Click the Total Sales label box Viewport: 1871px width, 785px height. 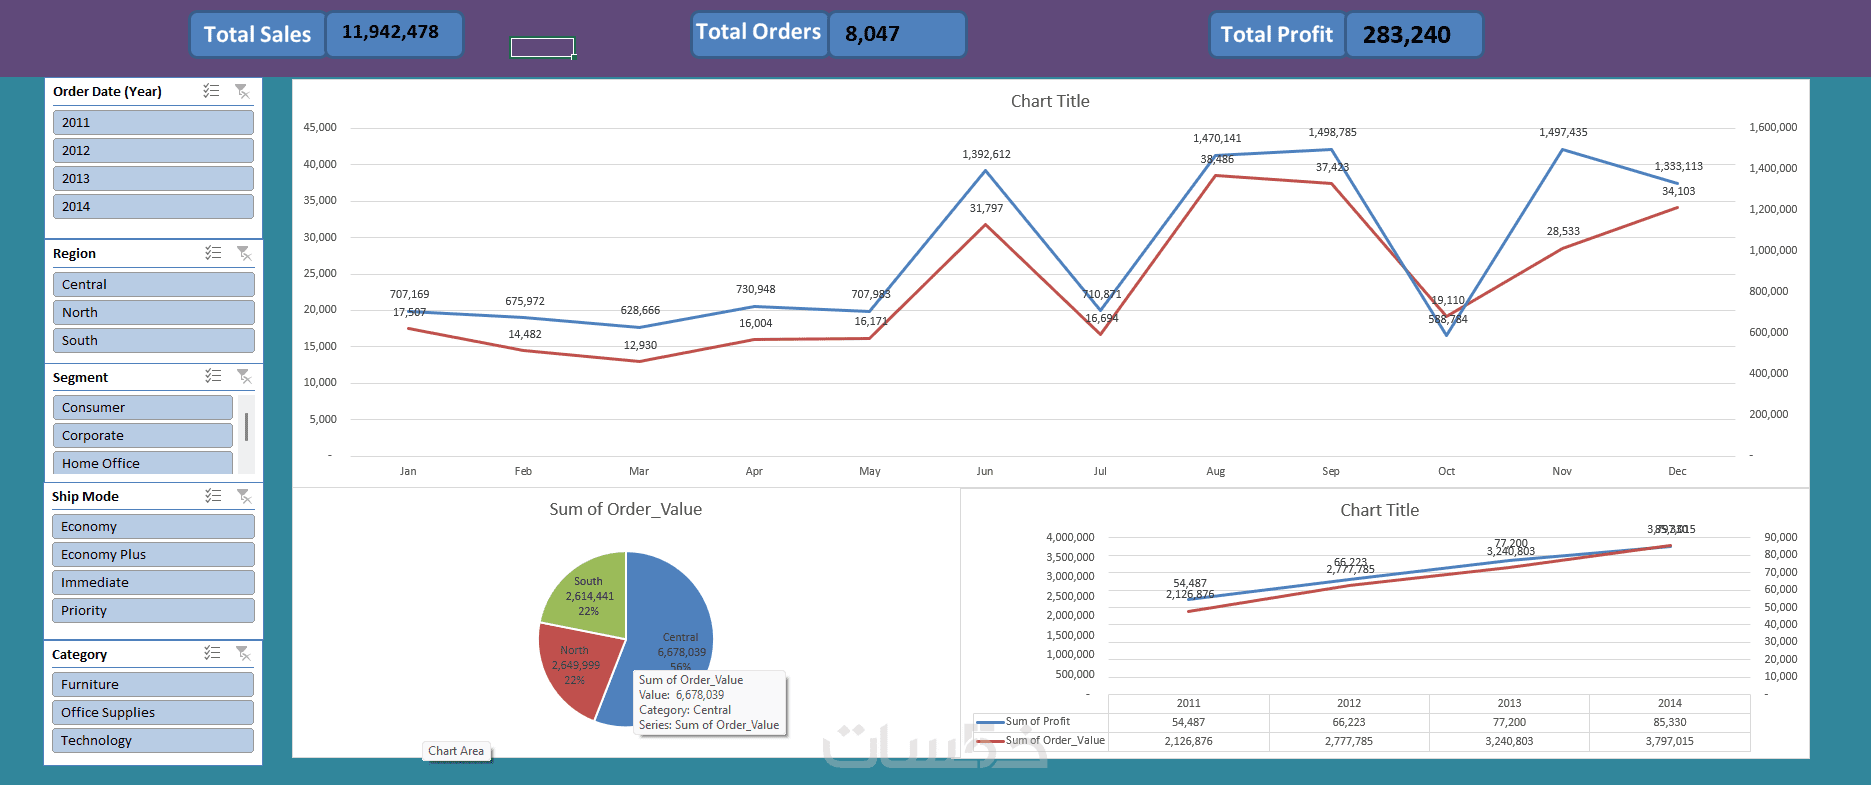pyautogui.click(x=257, y=34)
